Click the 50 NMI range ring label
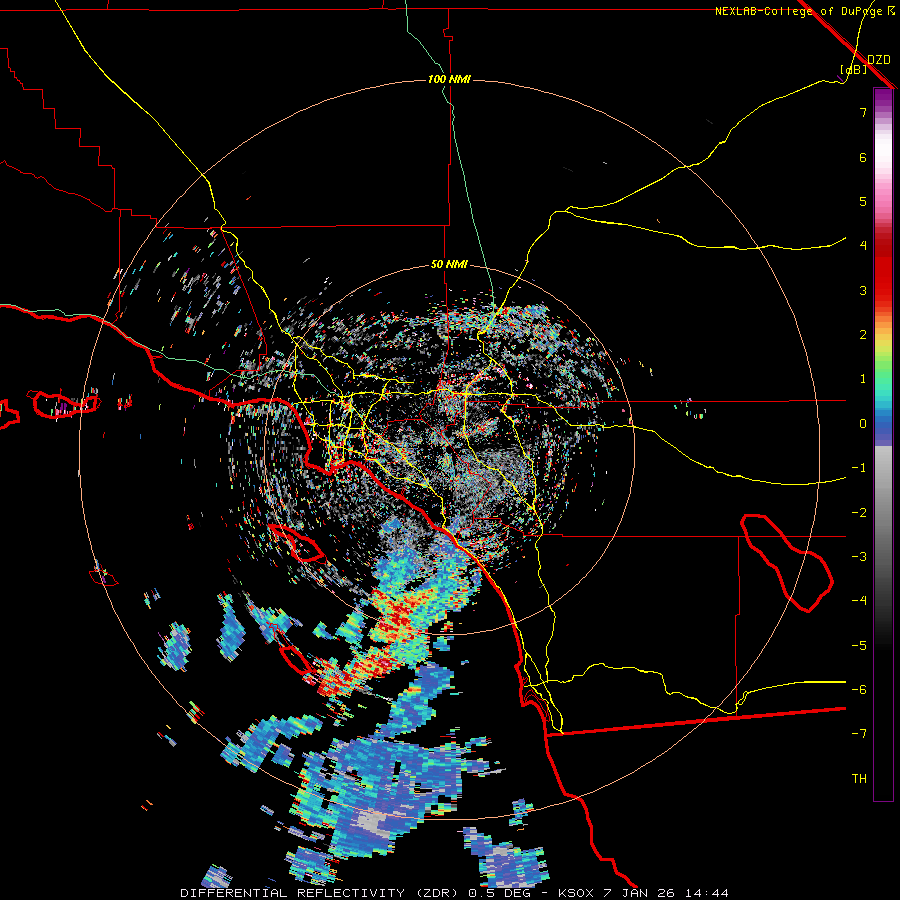900x900 pixels. 449,265
